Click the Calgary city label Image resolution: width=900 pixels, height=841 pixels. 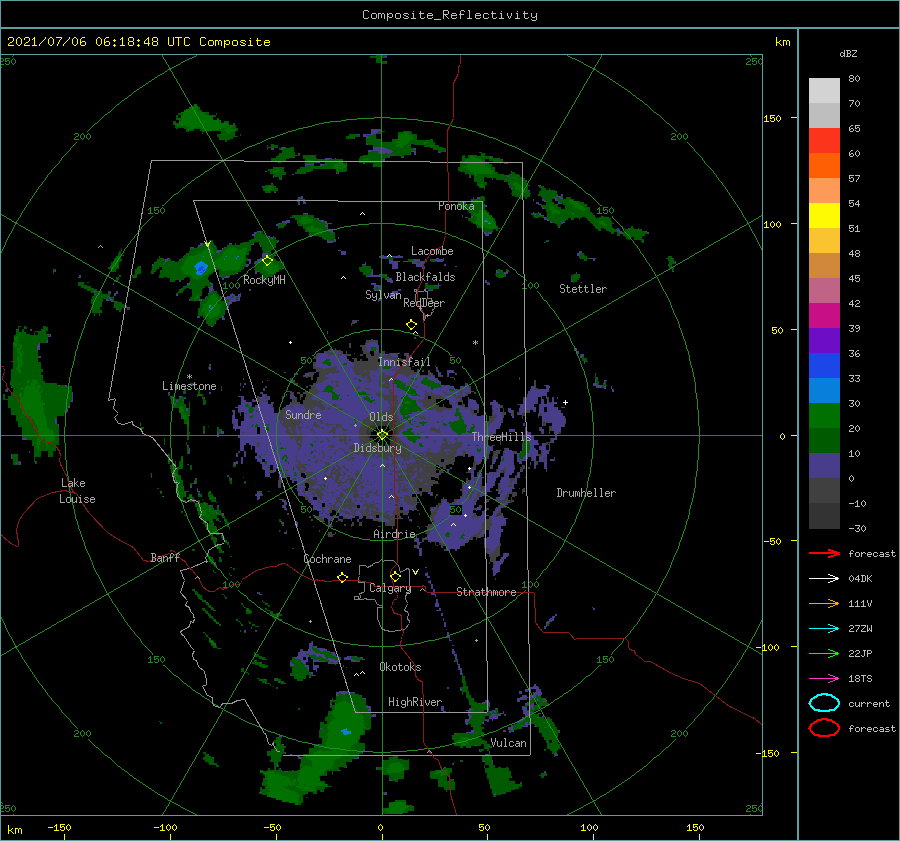(390, 588)
